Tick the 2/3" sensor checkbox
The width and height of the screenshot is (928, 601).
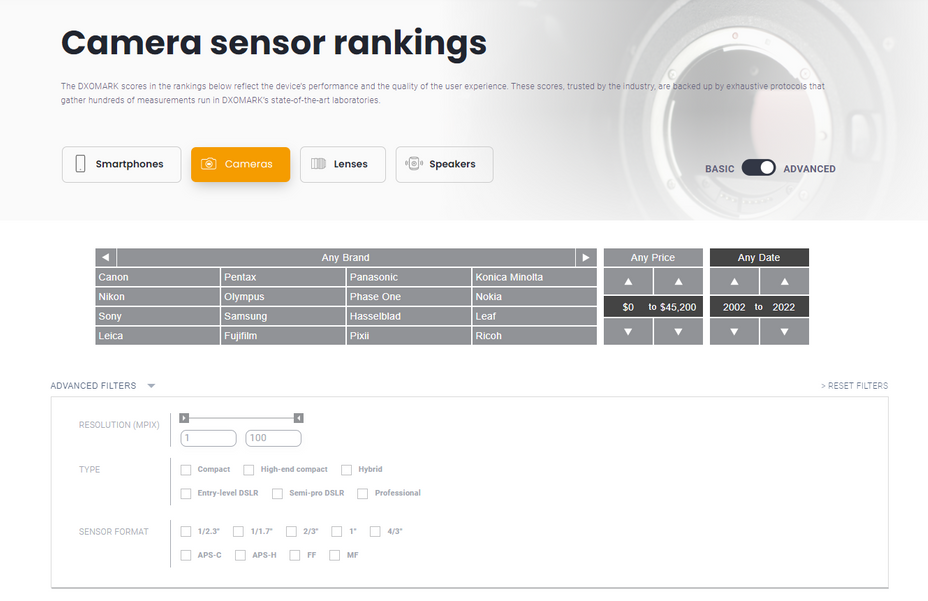click(291, 532)
